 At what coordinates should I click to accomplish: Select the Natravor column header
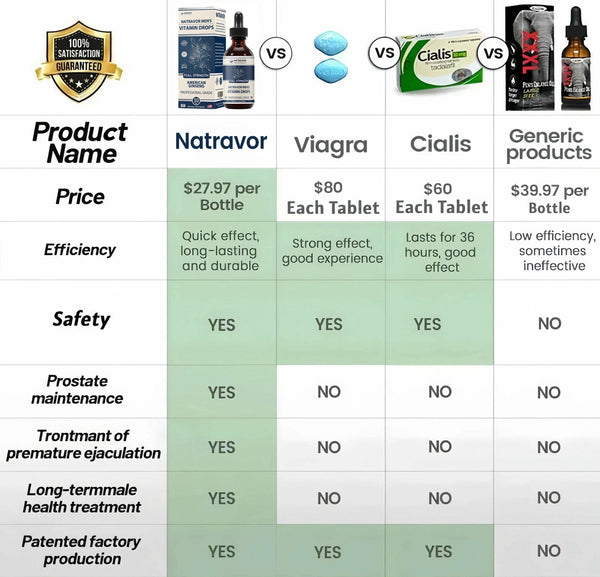[x=221, y=141]
